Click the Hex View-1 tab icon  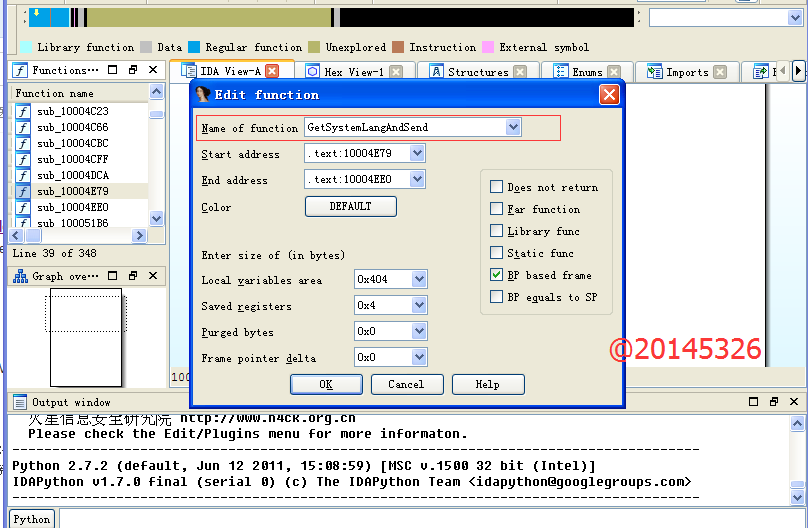pos(313,72)
